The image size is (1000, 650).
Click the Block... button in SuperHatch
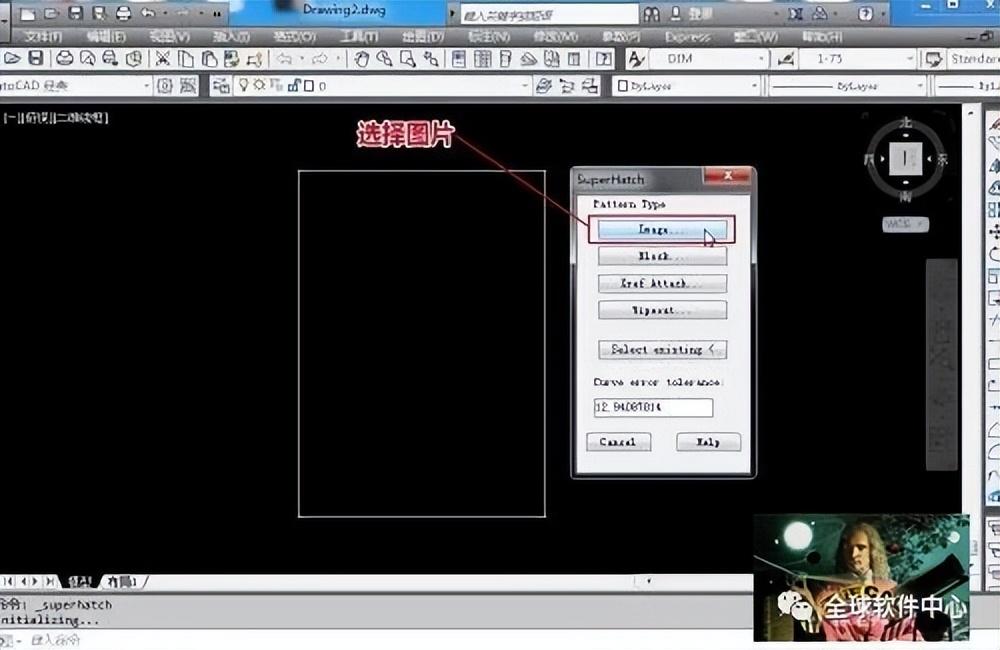pos(662,256)
